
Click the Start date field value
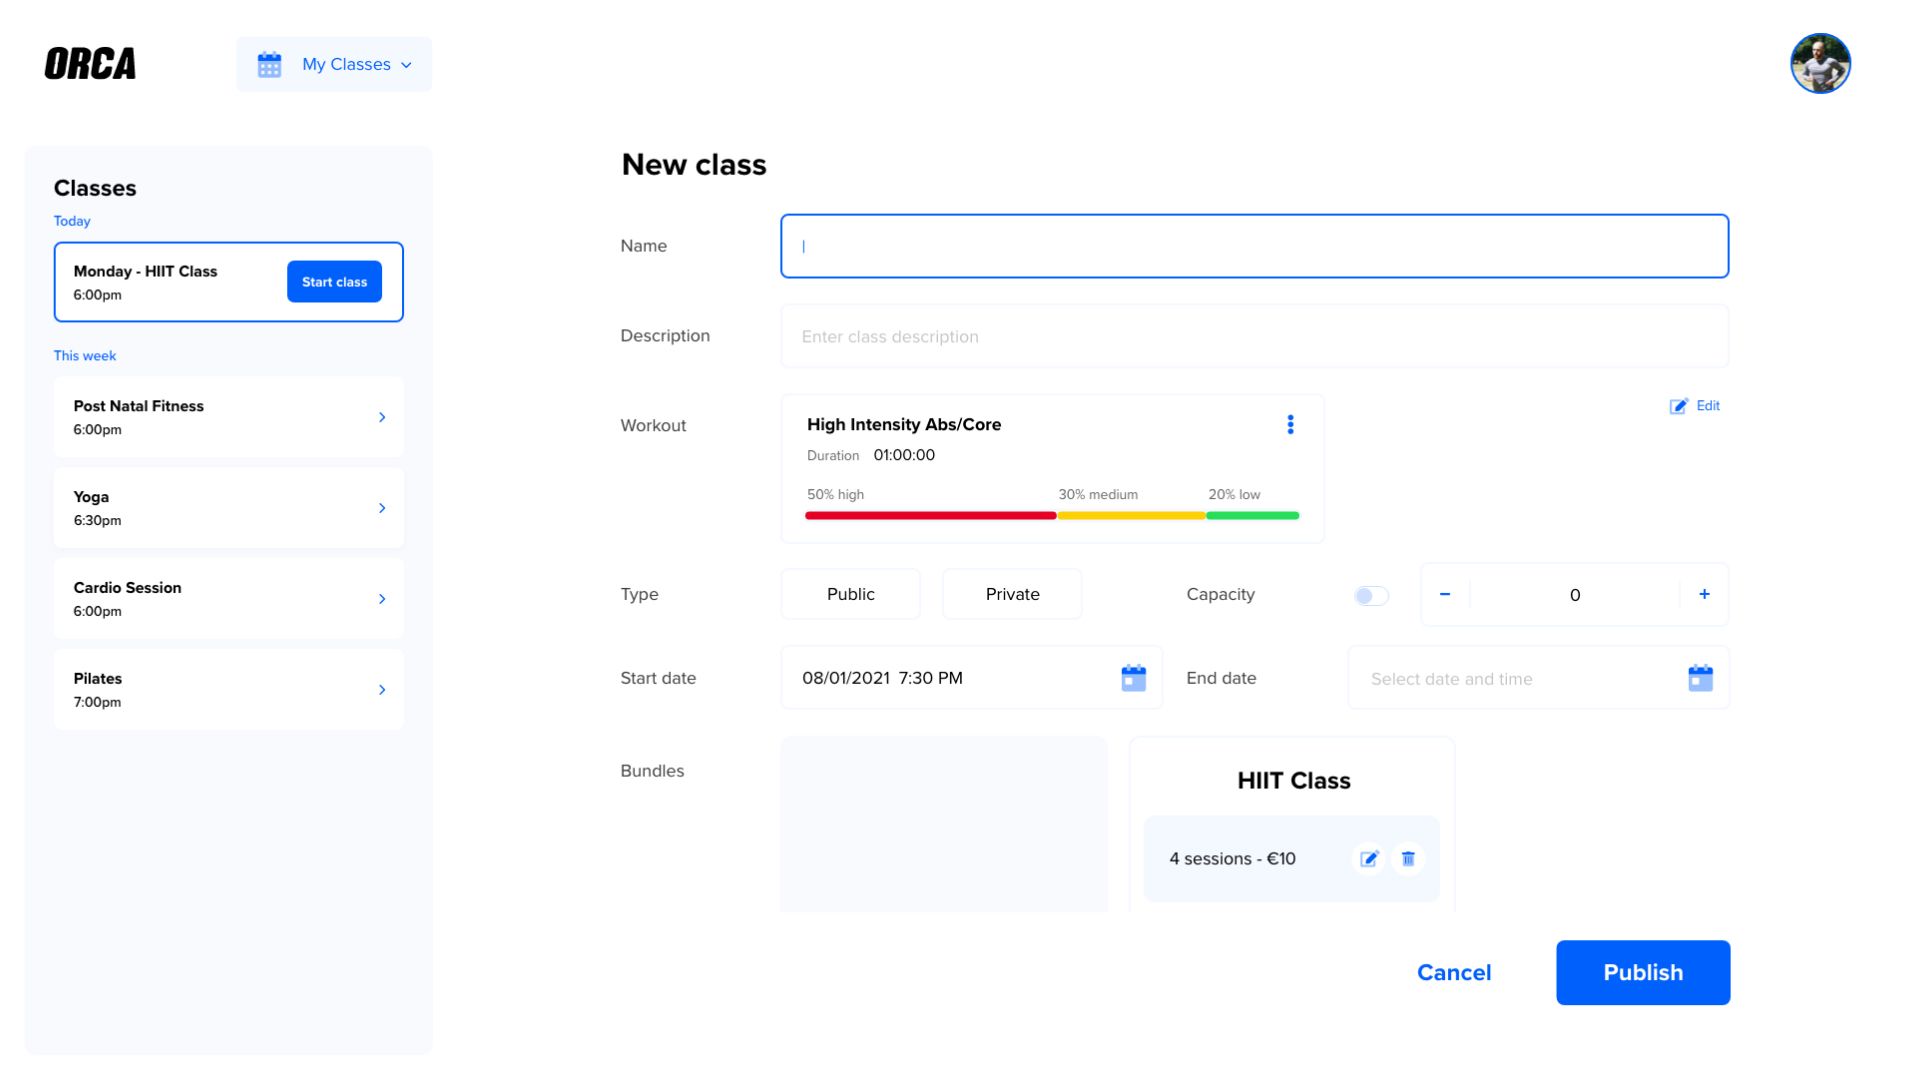[882, 678]
